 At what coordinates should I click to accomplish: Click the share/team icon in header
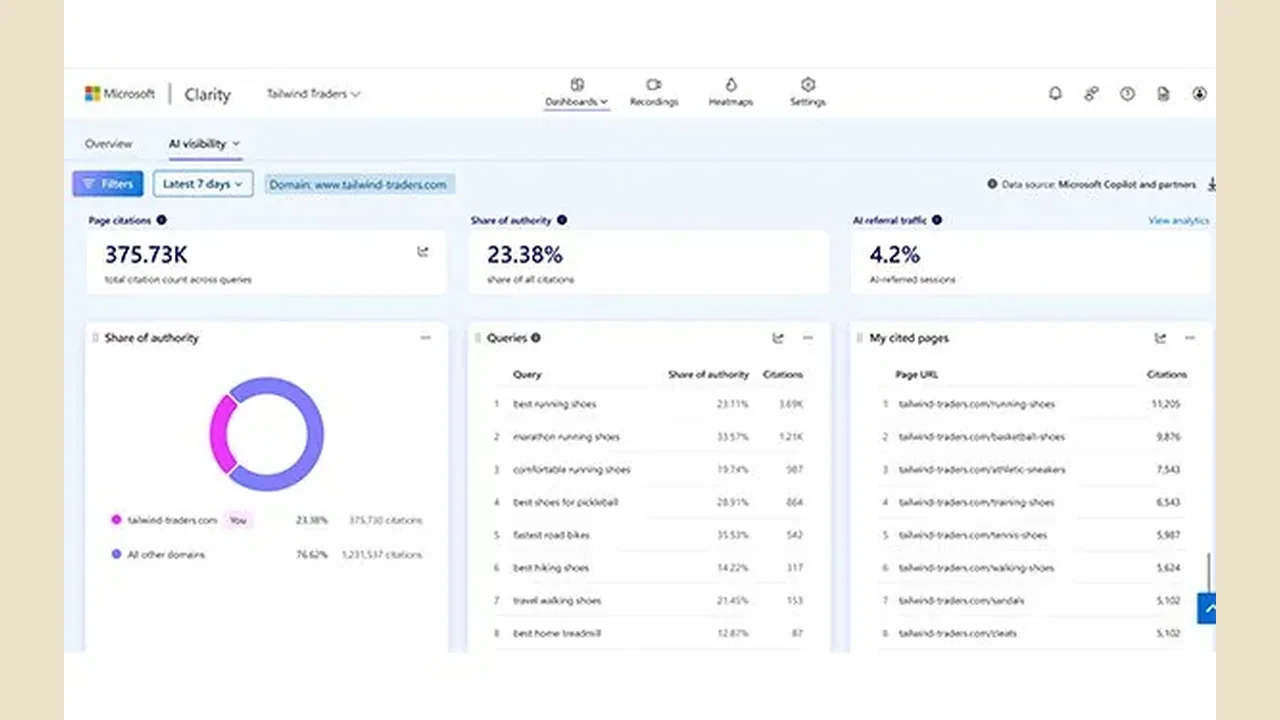pyautogui.click(x=1091, y=94)
